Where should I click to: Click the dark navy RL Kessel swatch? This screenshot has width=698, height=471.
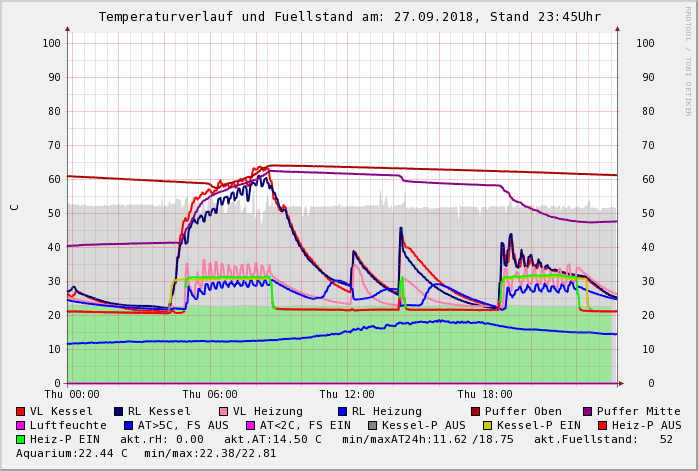(x=119, y=411)
